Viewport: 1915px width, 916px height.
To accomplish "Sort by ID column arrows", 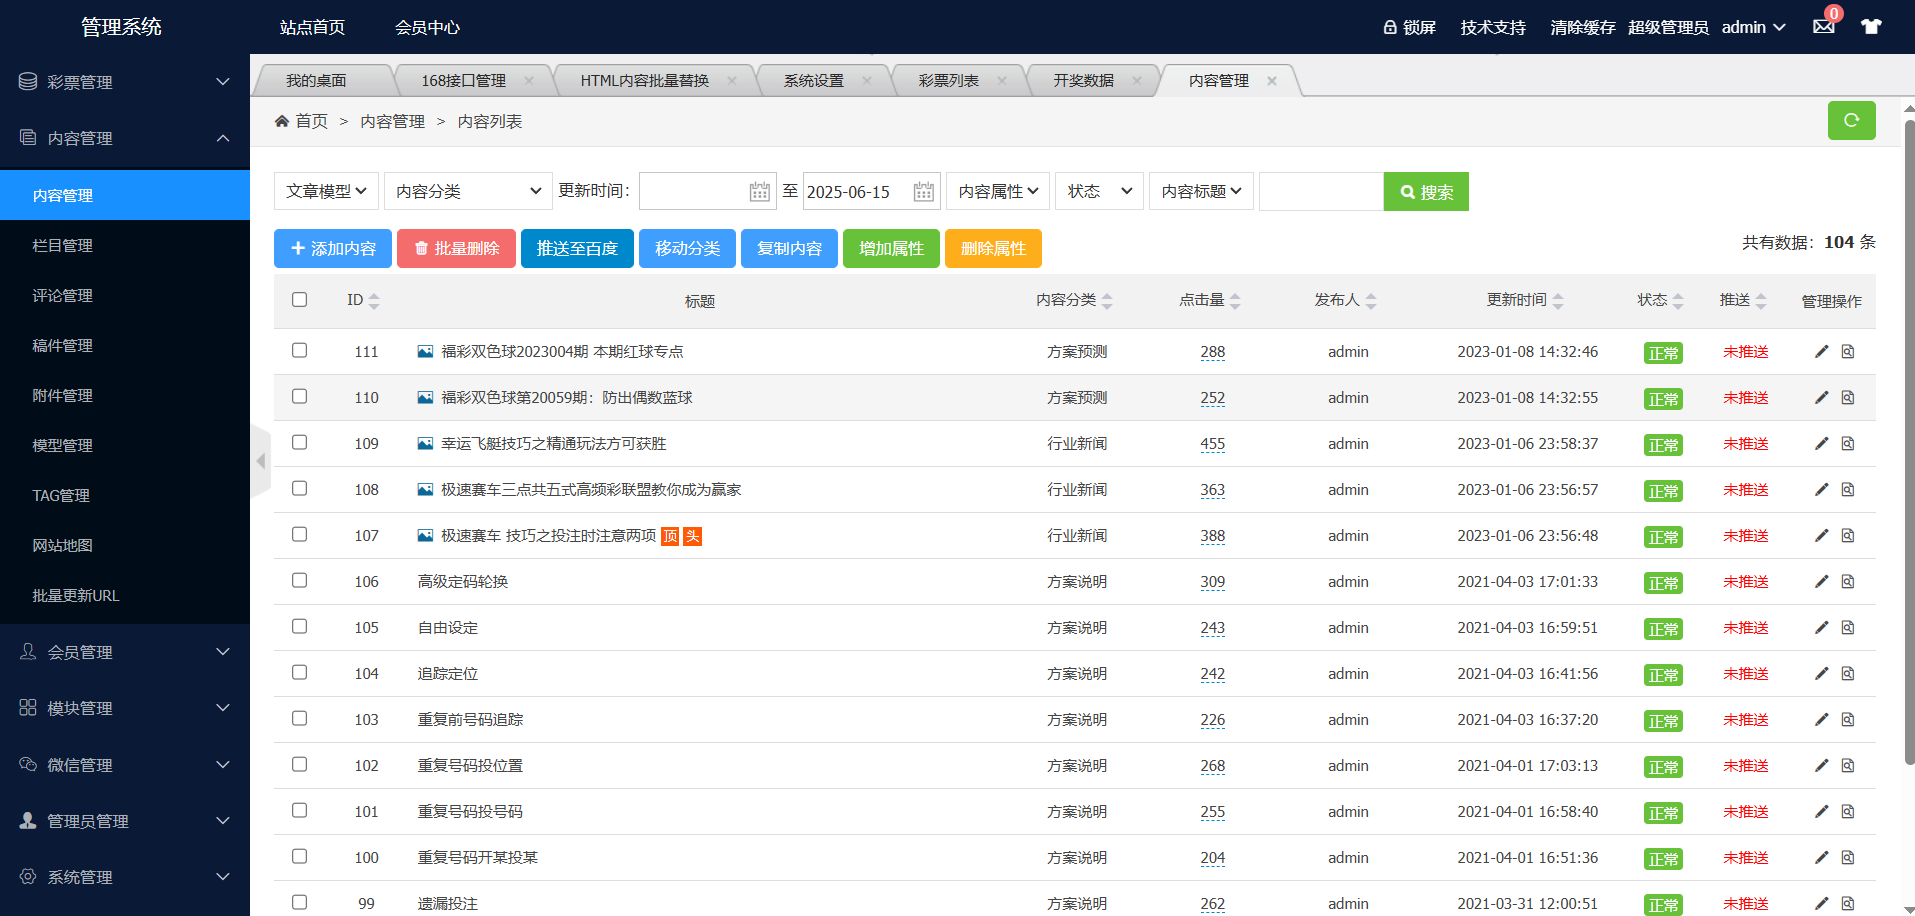I will pyautogui.click(x=374, y=301).
